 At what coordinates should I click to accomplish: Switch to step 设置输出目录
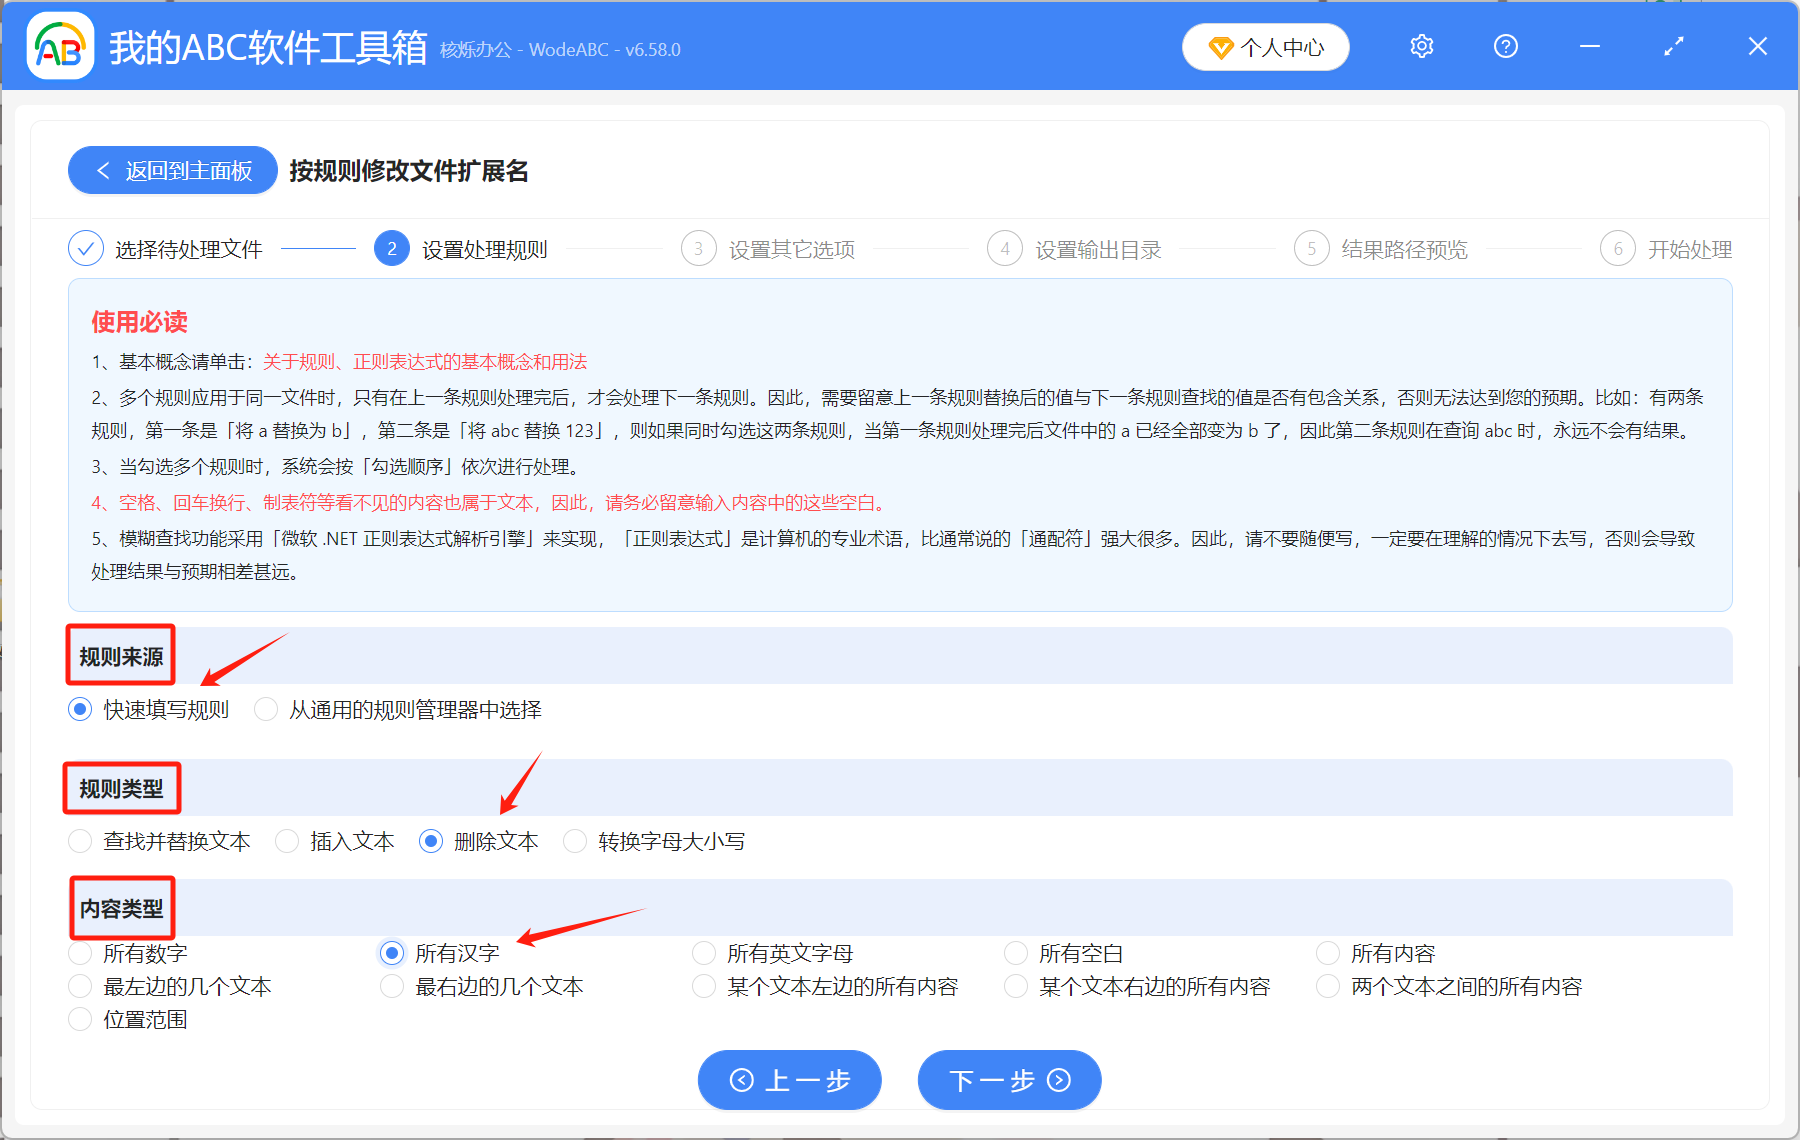1005,248
